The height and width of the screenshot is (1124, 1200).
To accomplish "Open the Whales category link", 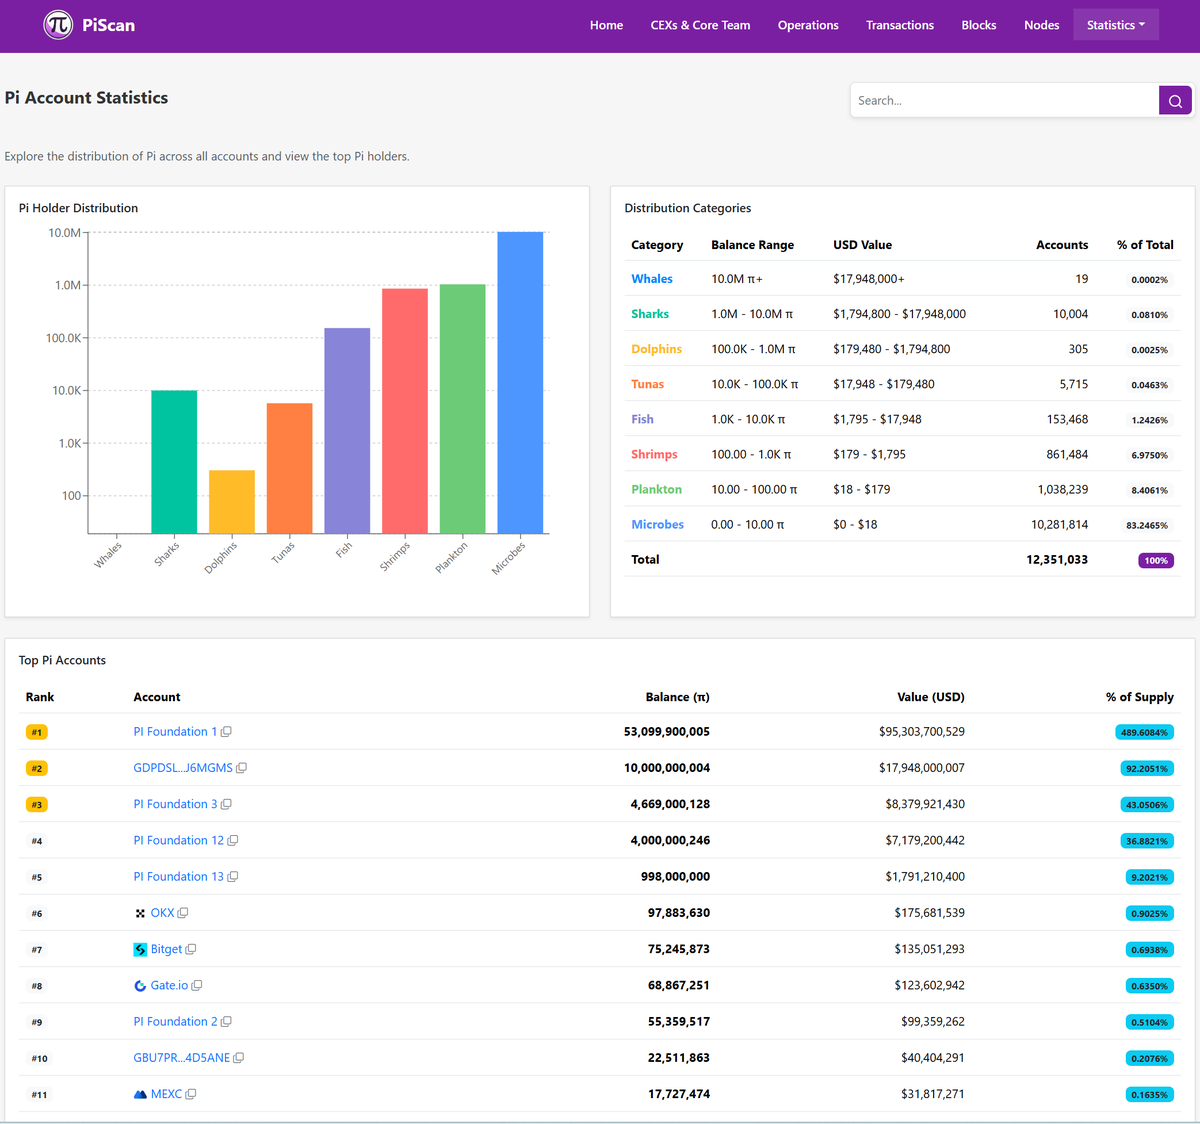I will 652,279.
